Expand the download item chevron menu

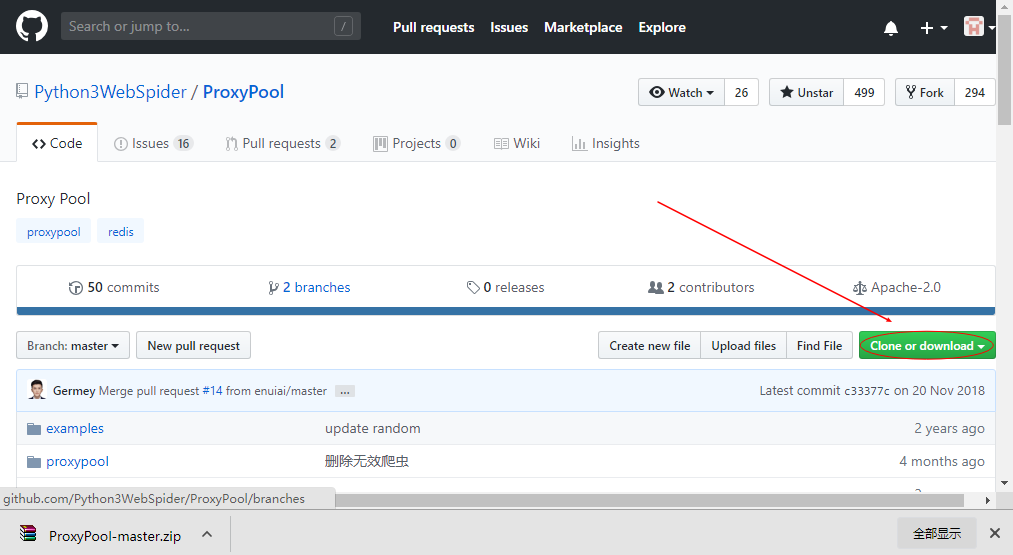207,534
